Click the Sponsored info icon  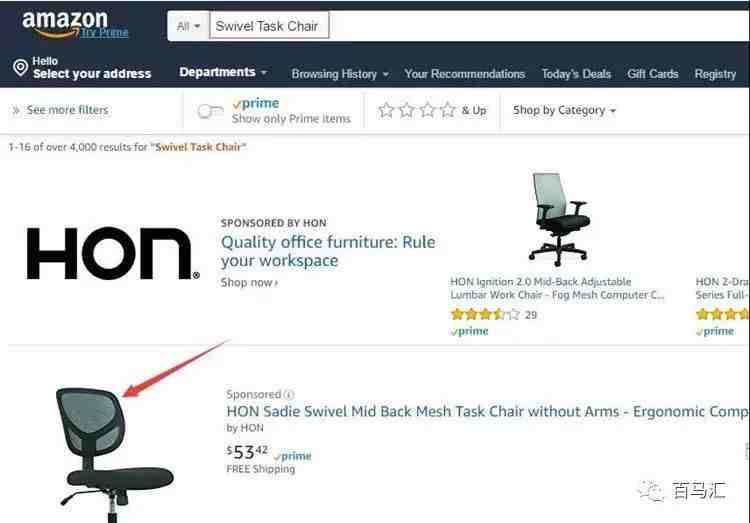coord(288,395)
